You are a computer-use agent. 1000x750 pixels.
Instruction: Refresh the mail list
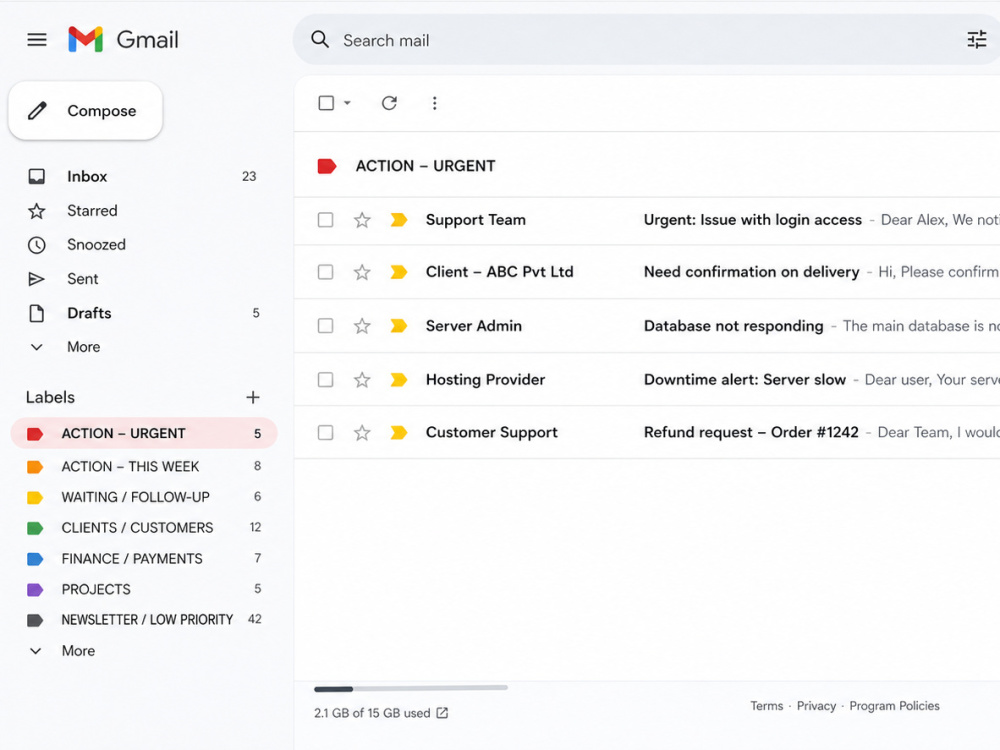click(x=389, y=103)
